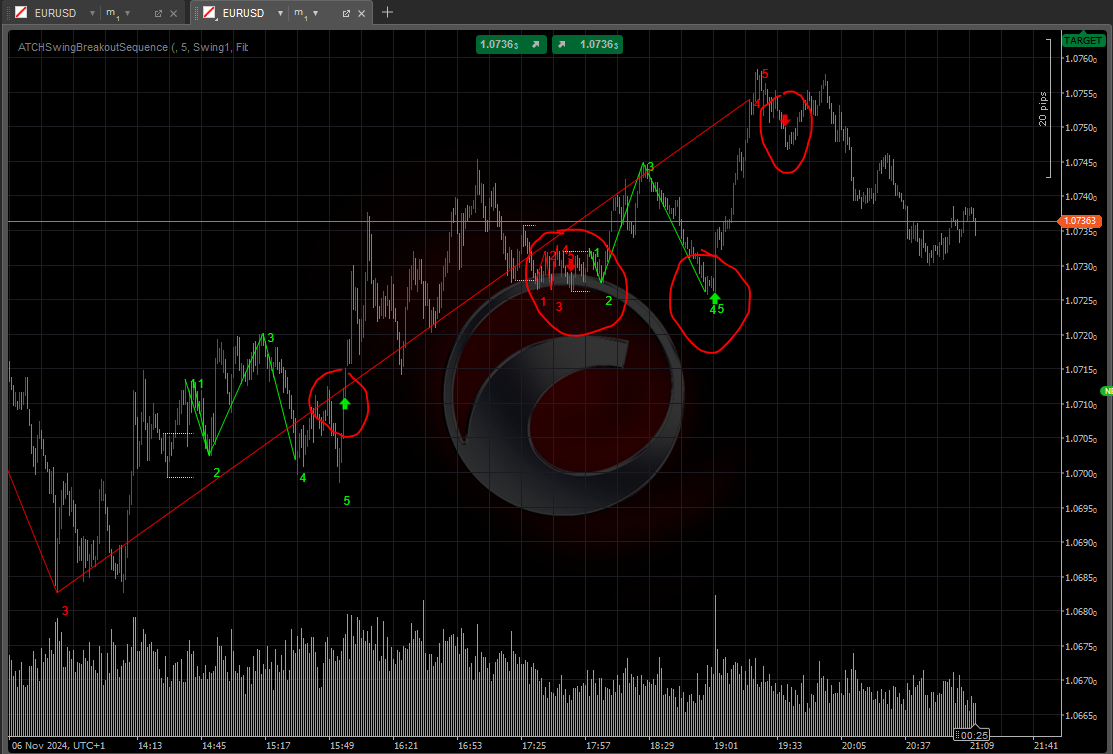Click the left 1.0736 sell quick-trade button
Image resolution: width=1113 pixels, height=754 pixels.
511,44
